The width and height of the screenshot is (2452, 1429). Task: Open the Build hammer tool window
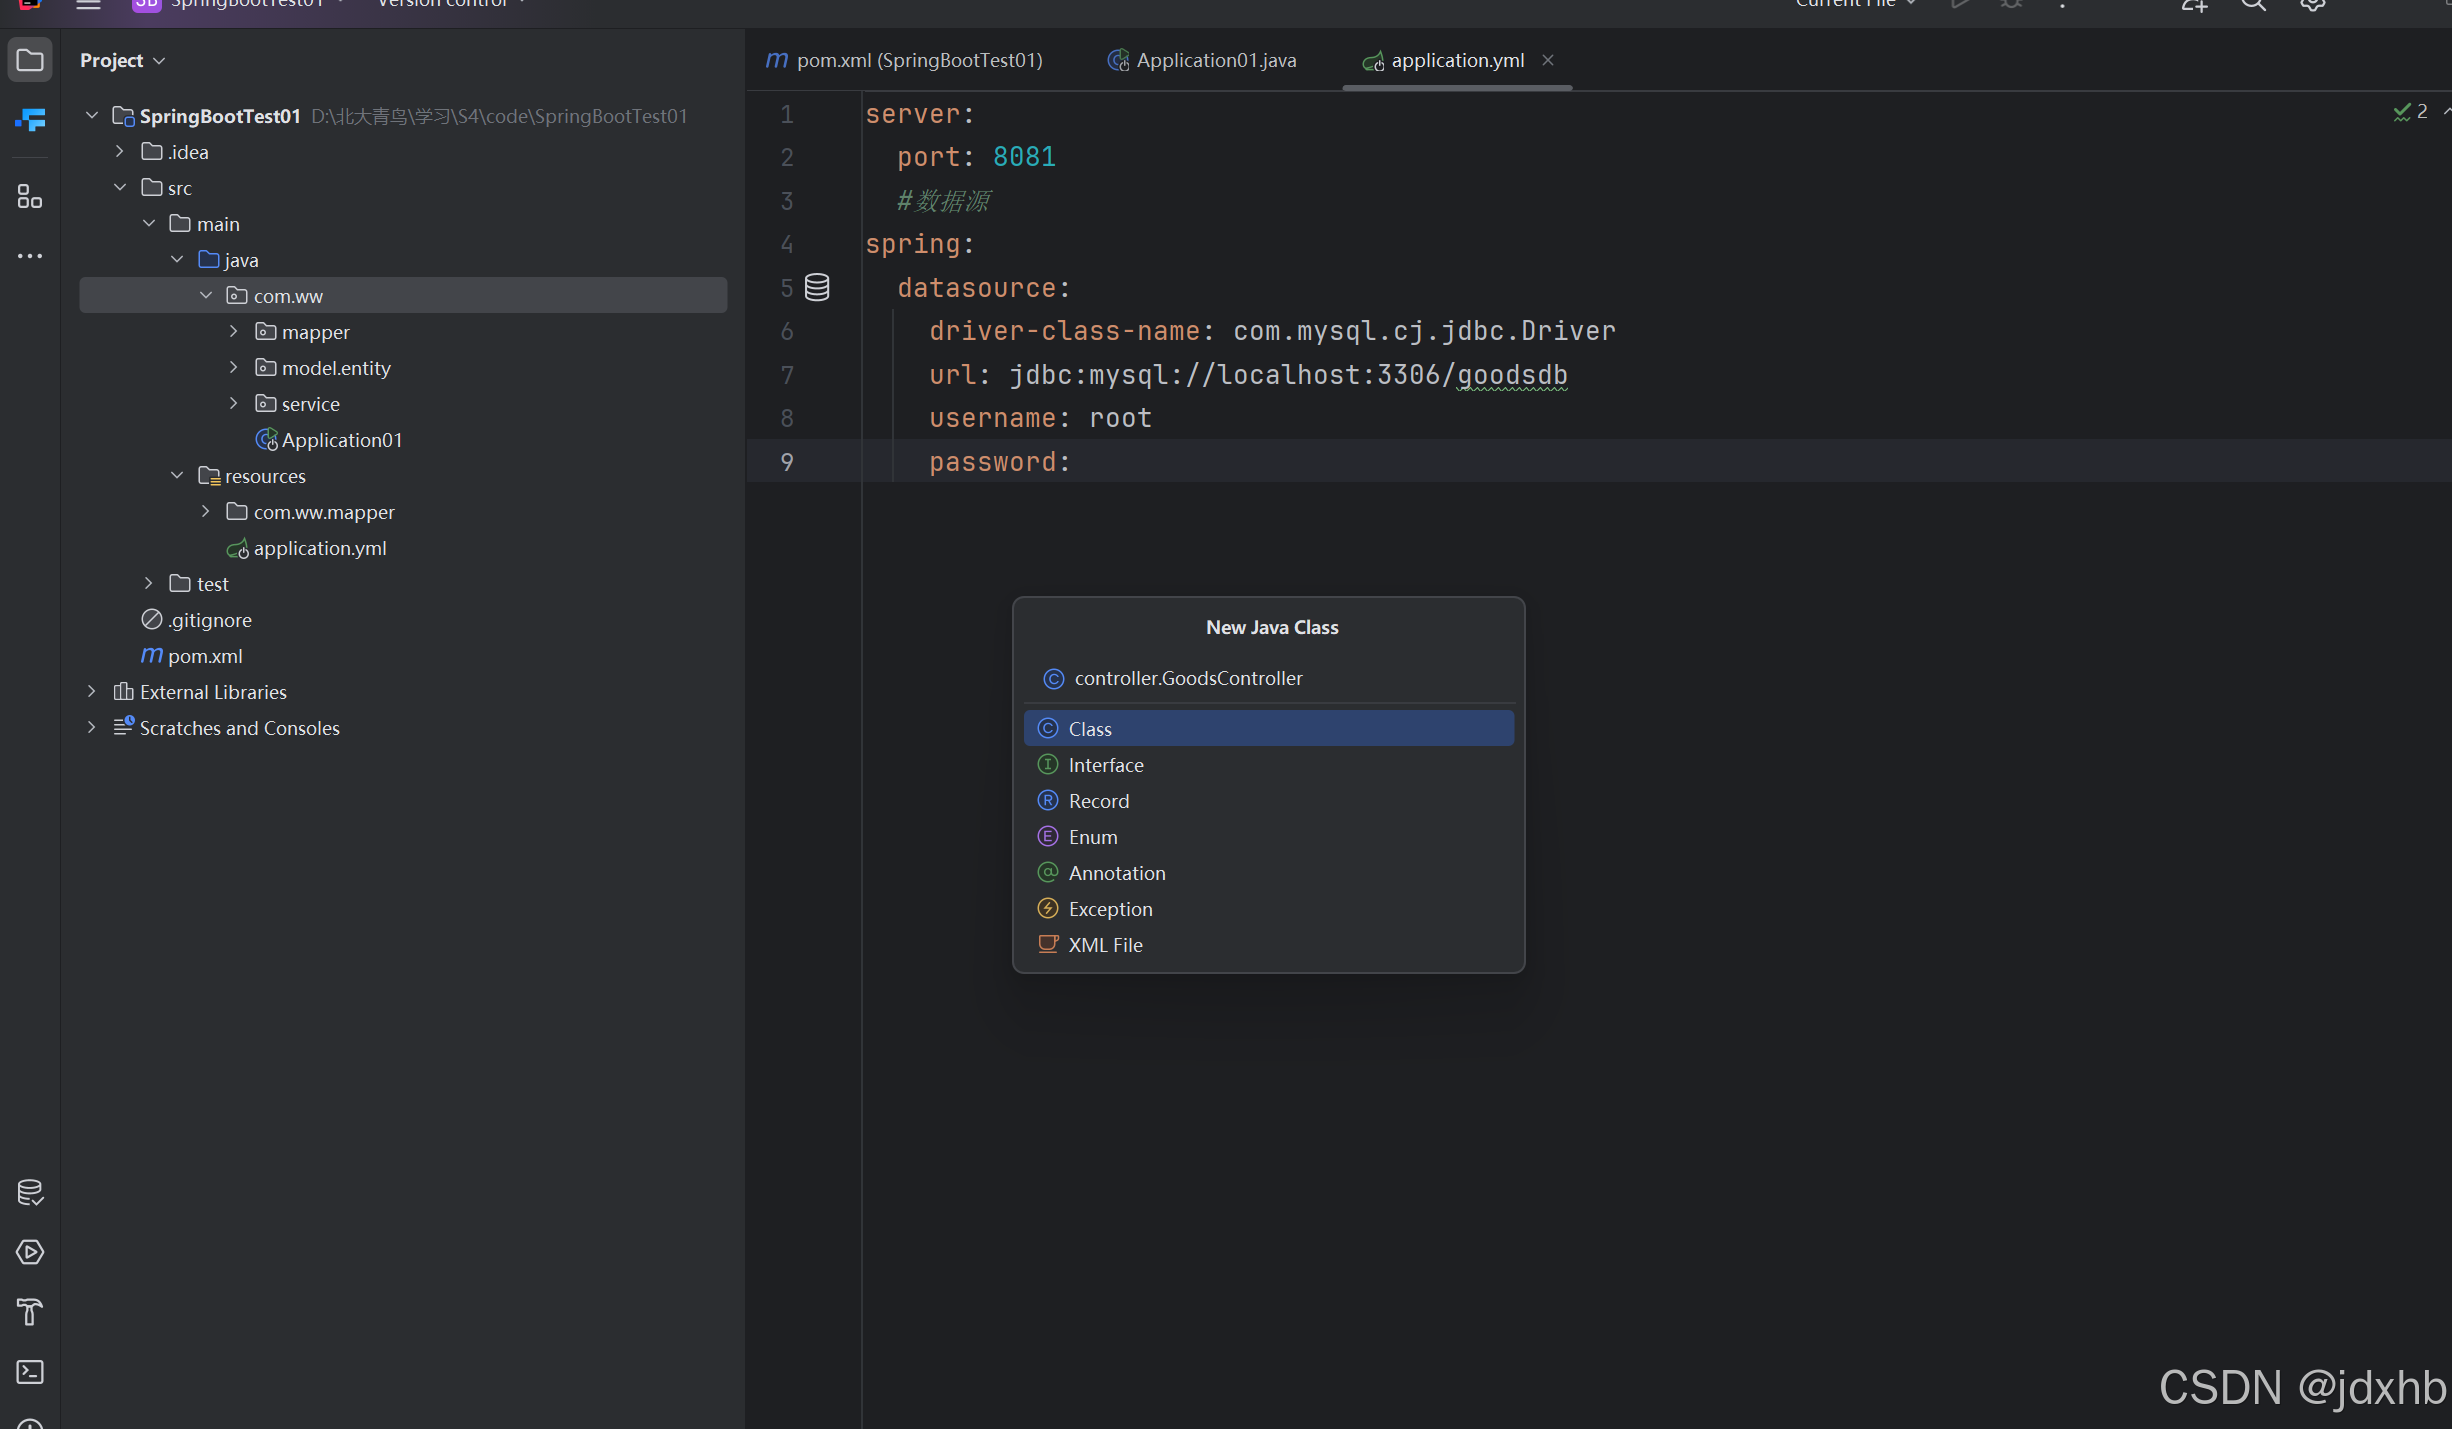[x=30, y=1312]
